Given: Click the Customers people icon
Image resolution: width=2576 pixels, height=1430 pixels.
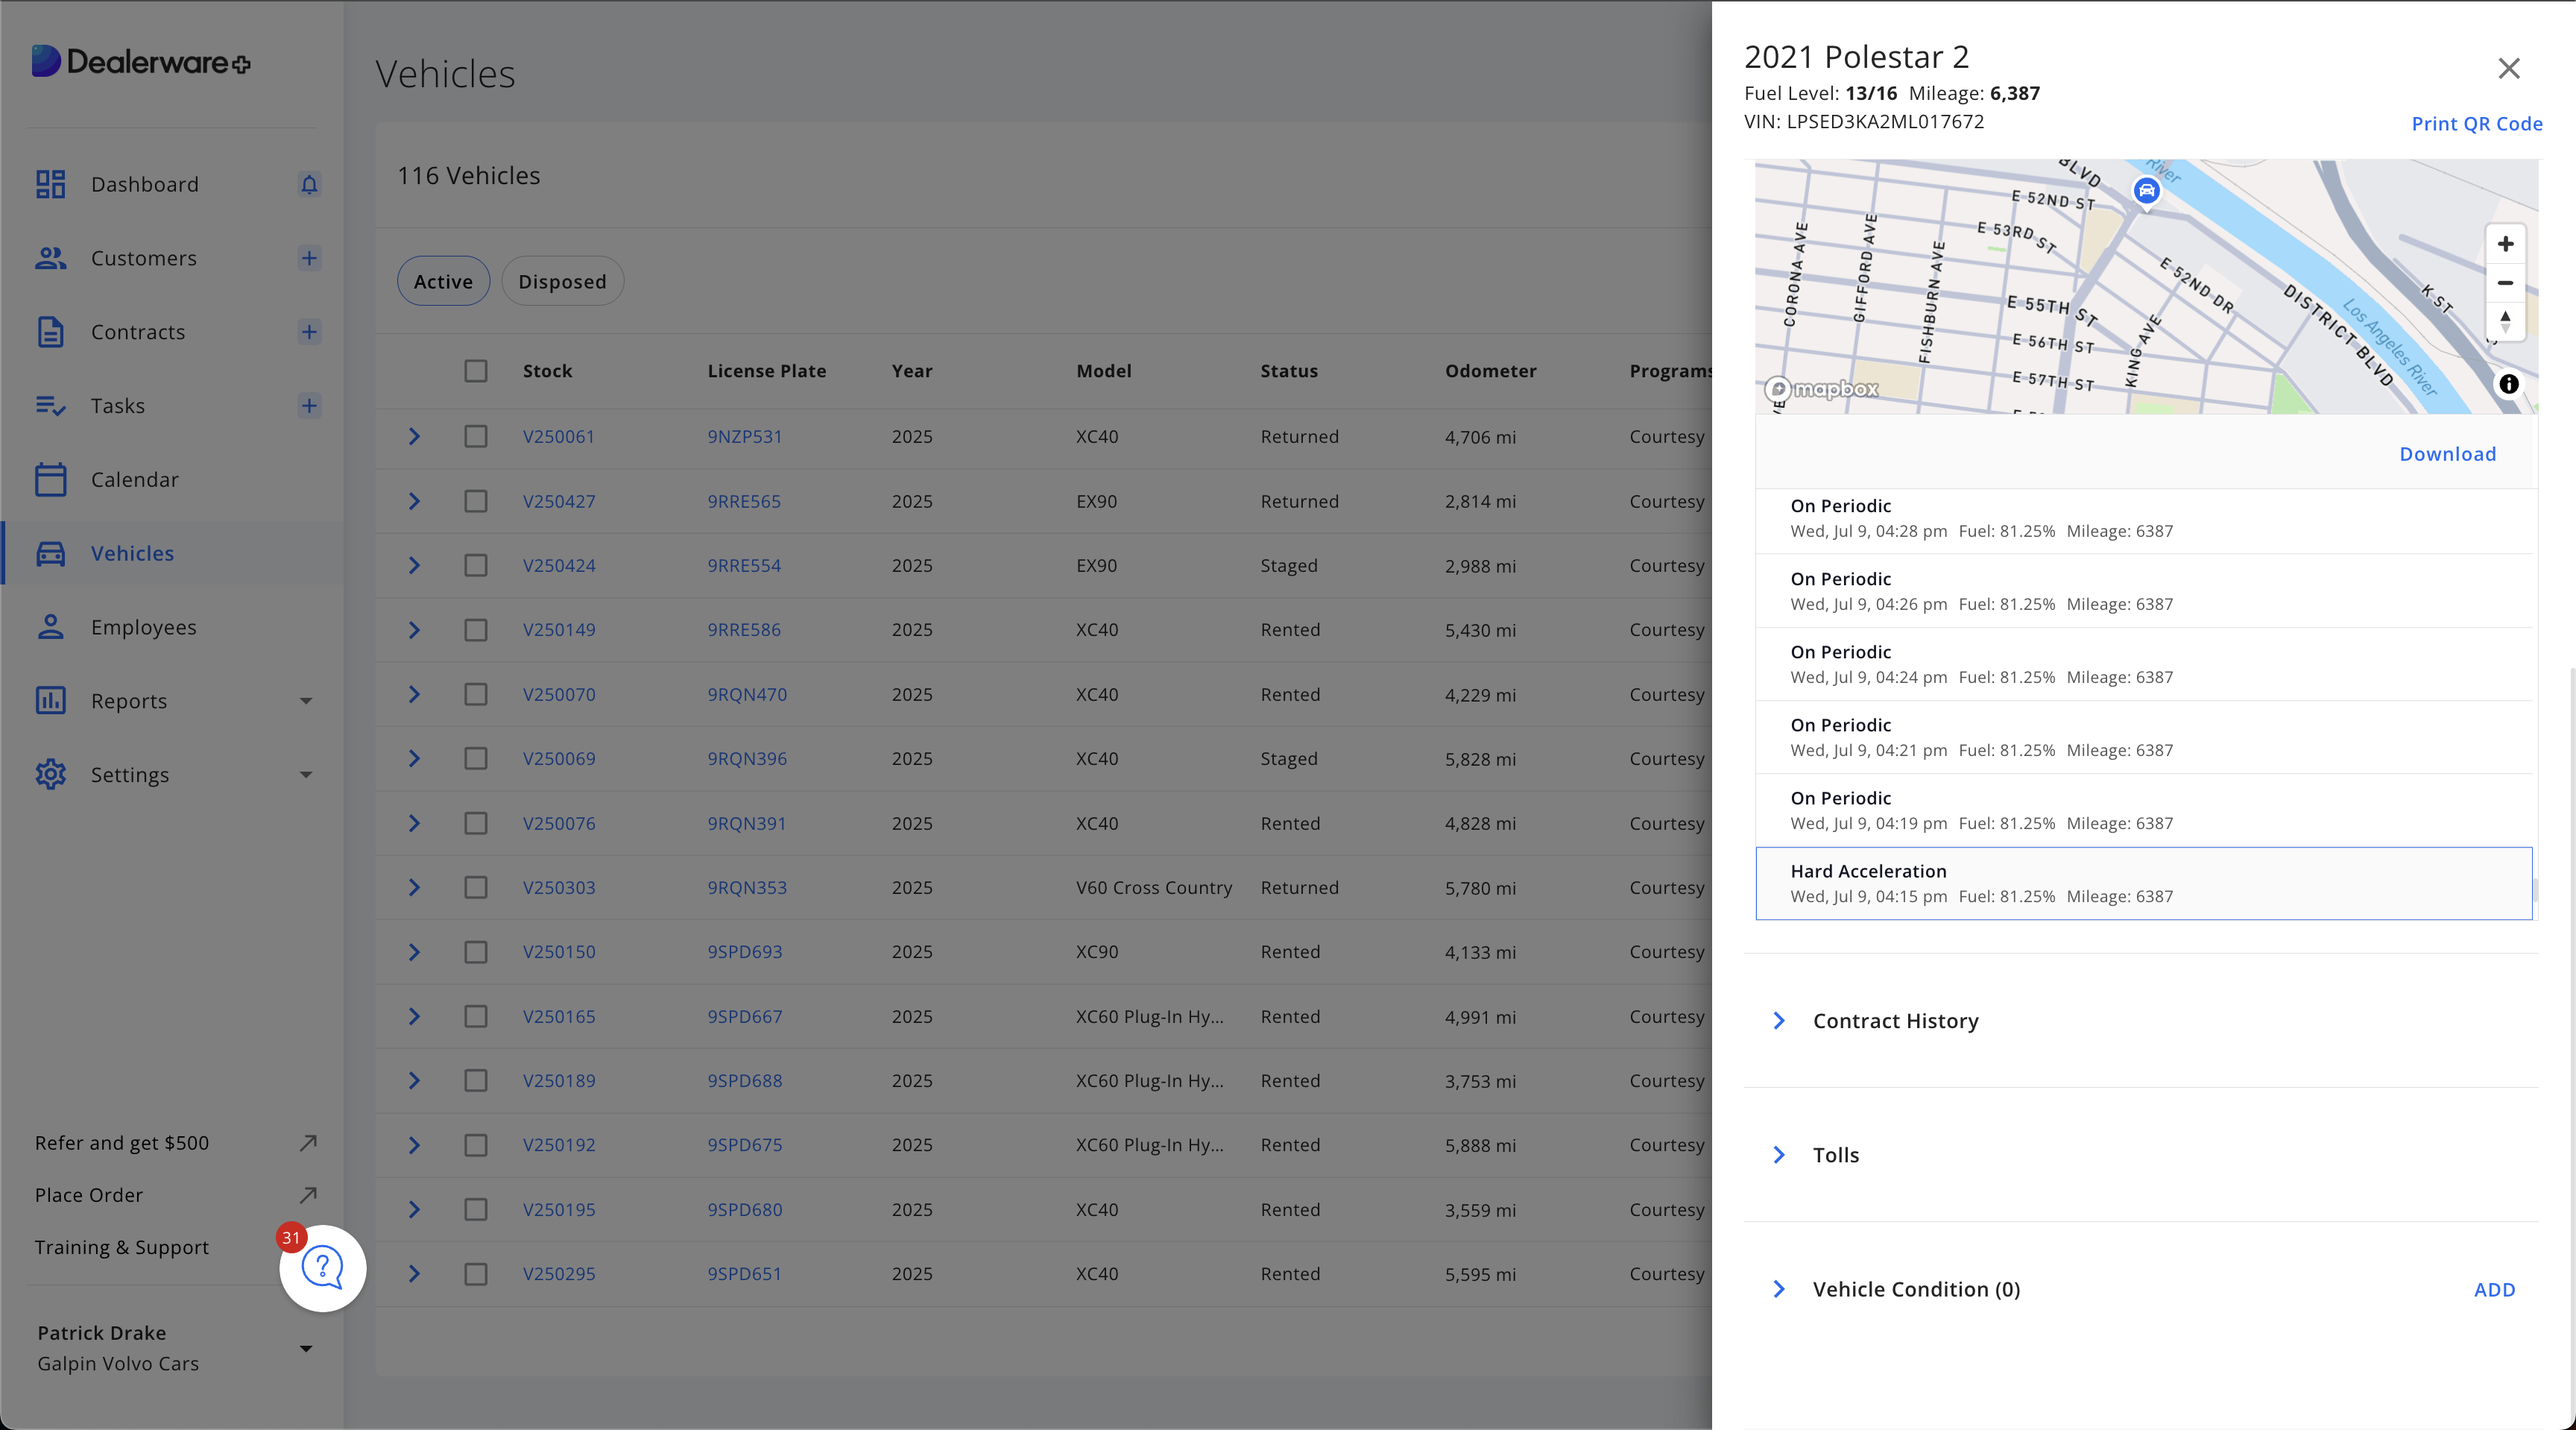Looking at the screenshot, I should (x=51, y=258).
